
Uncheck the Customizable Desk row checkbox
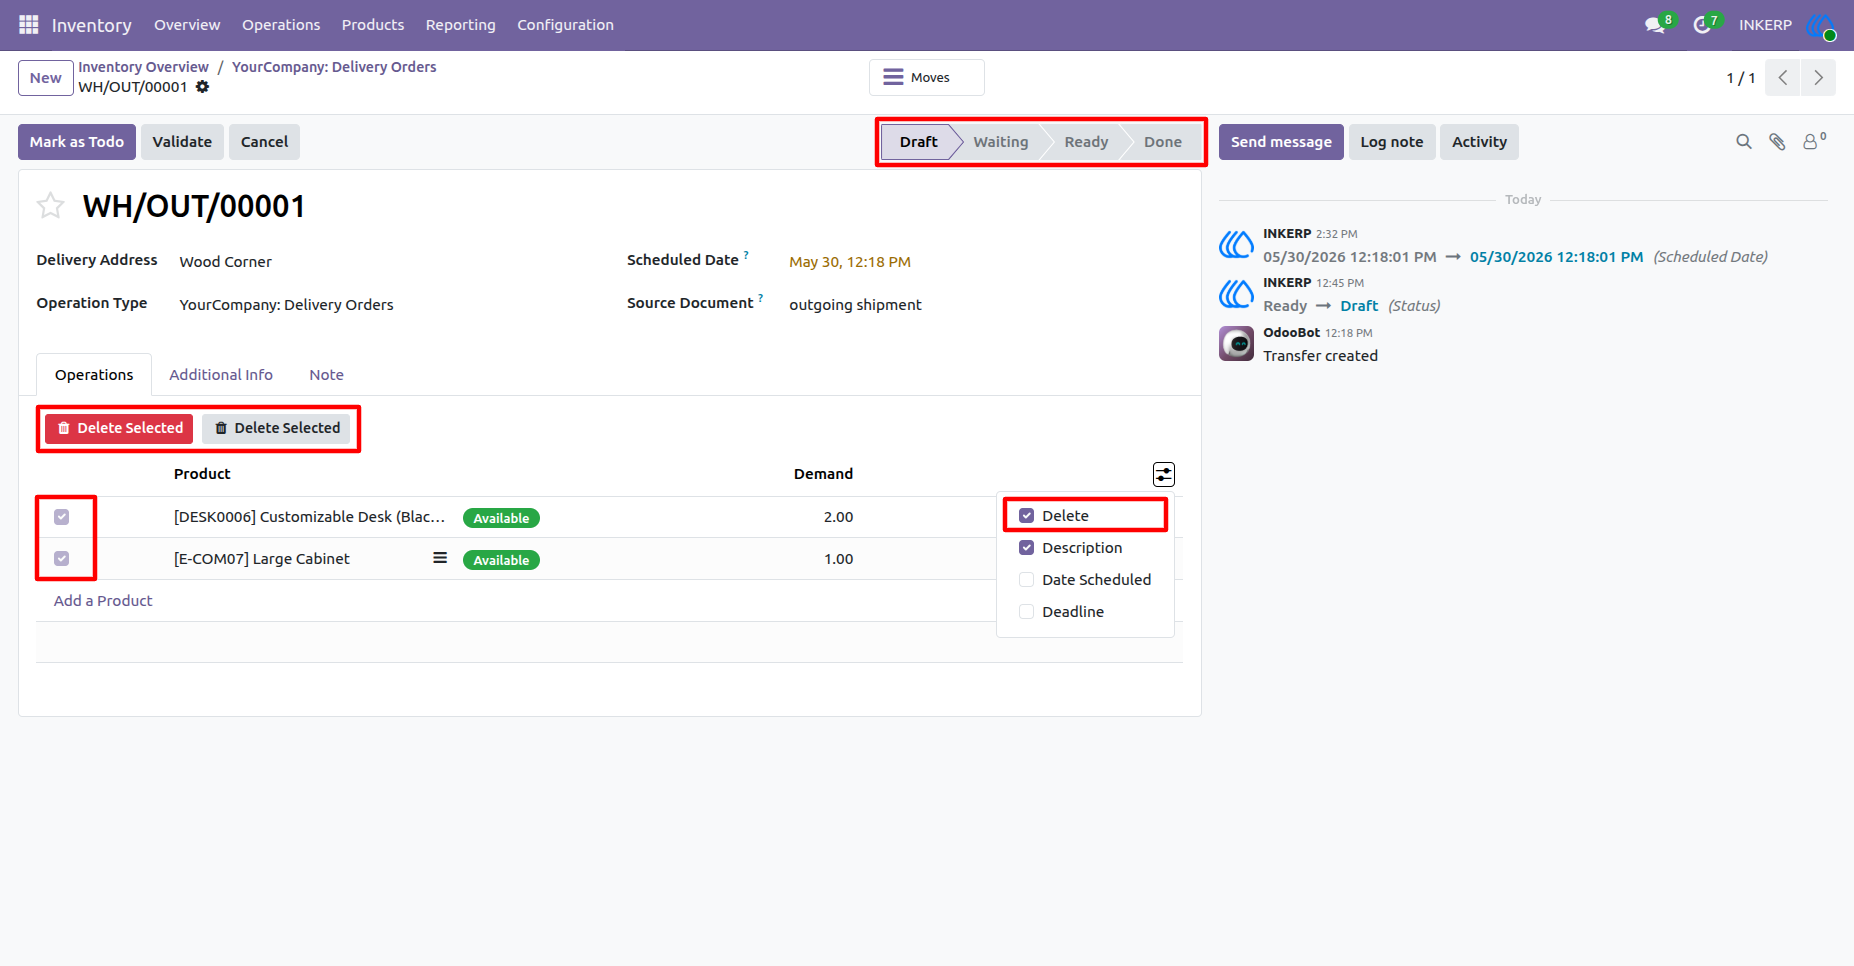[62, 517]
